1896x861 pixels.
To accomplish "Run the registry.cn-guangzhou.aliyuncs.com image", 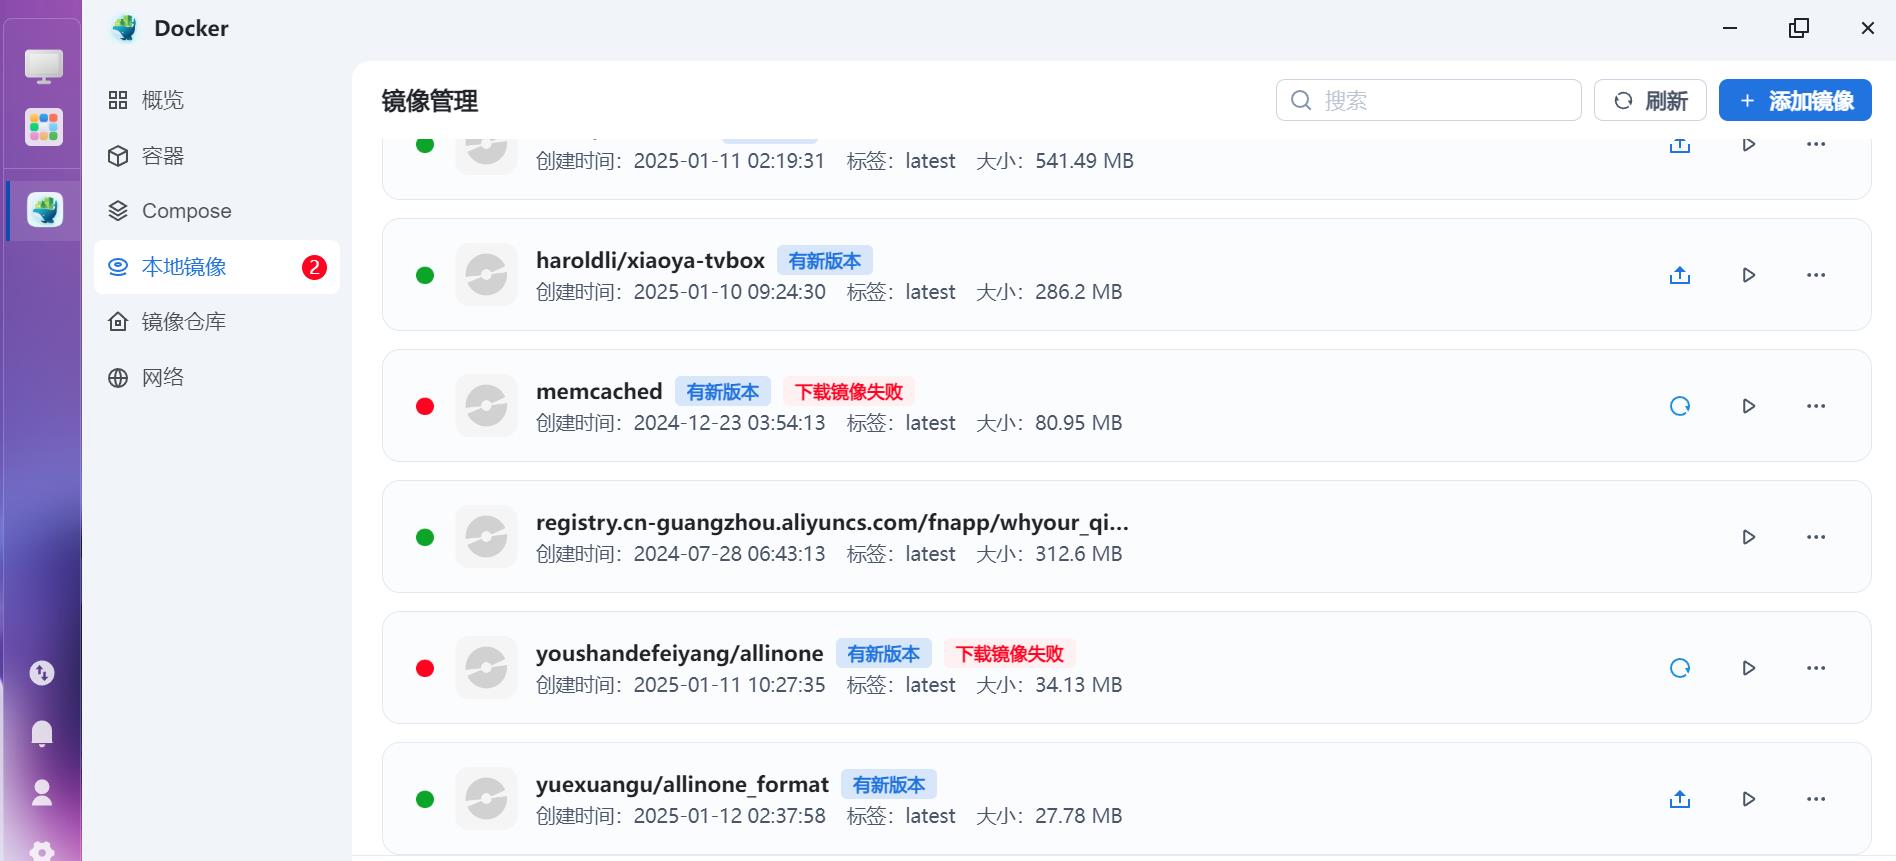I will point(1749,537).
